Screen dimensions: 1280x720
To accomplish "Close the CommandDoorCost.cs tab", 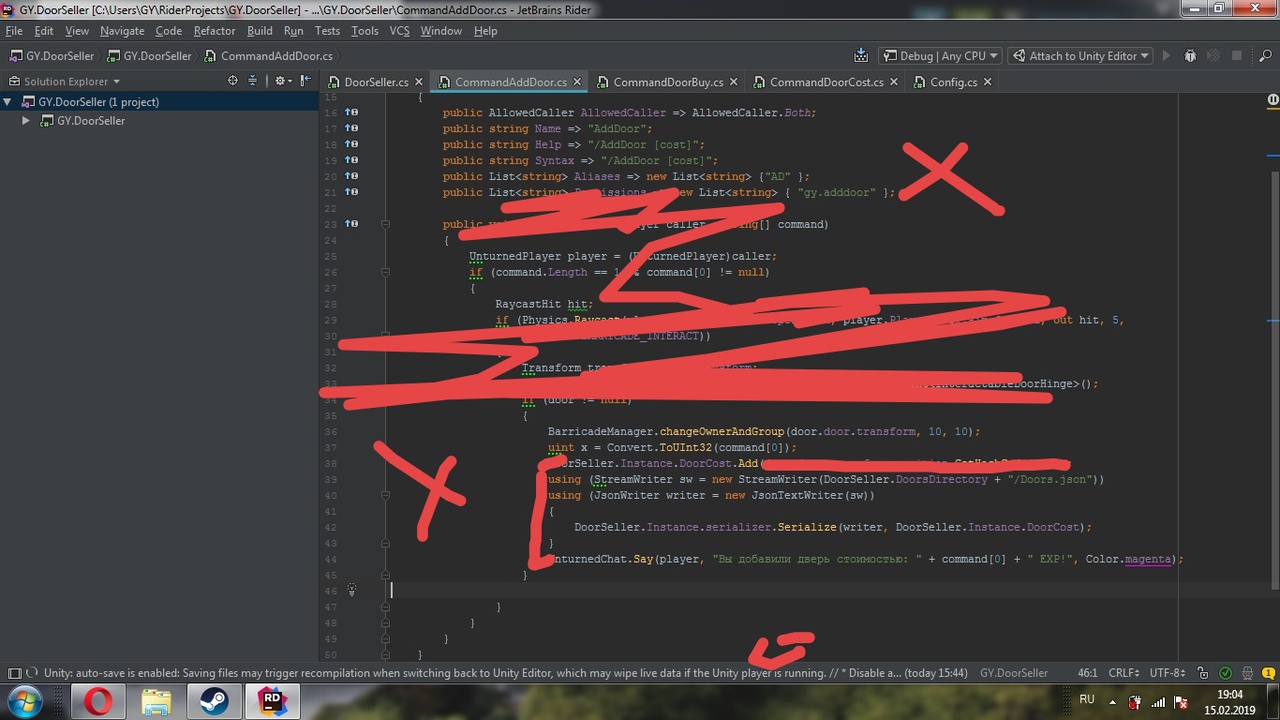I will pyautogui.click(x=893, y=82).
